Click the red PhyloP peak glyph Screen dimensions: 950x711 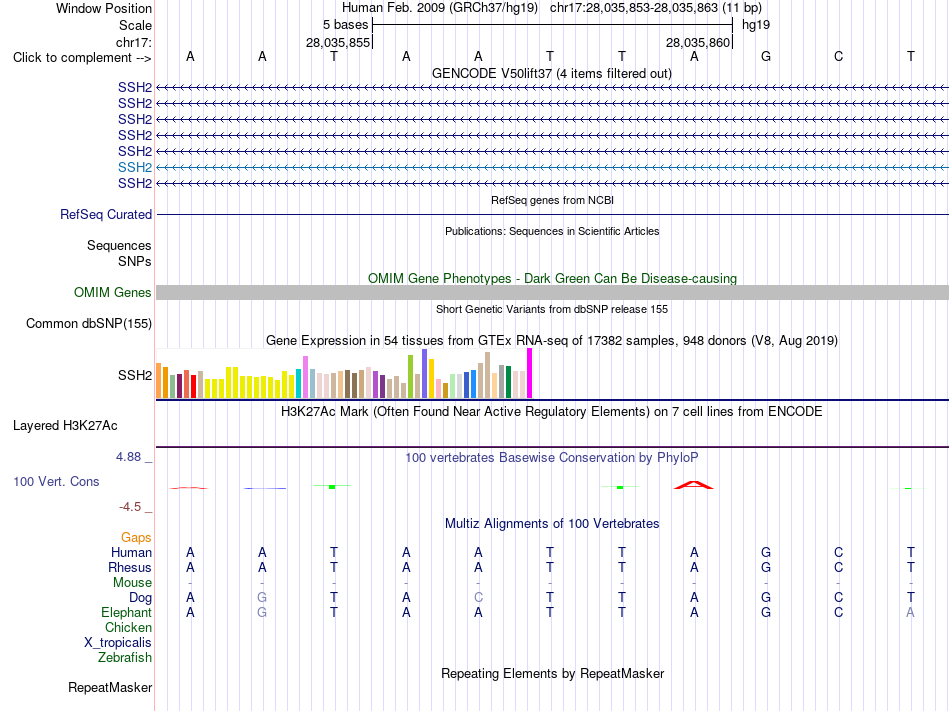point(694,484)
